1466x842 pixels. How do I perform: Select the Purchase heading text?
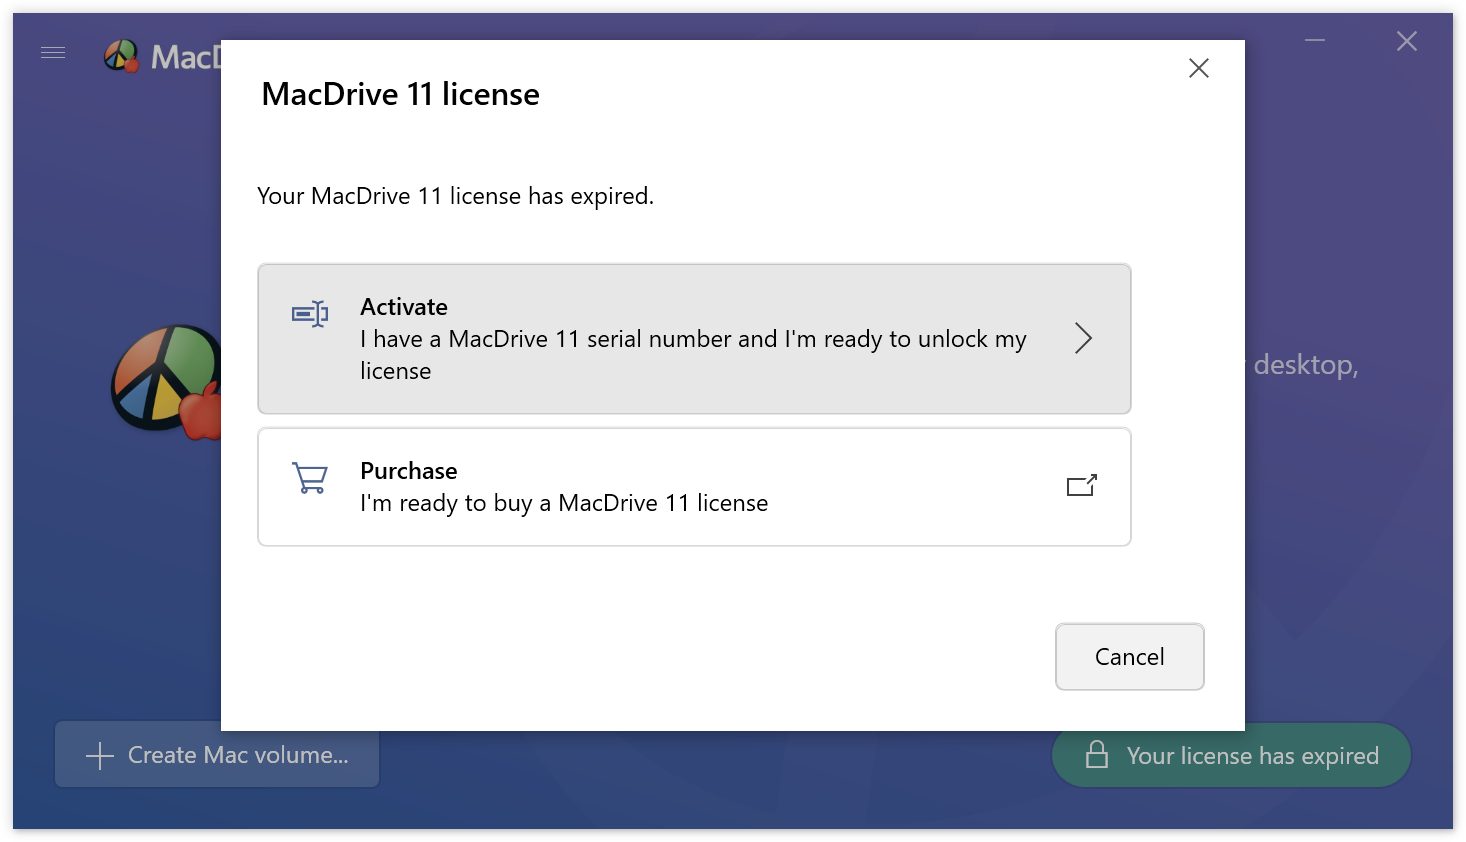[x=408, y=471]
